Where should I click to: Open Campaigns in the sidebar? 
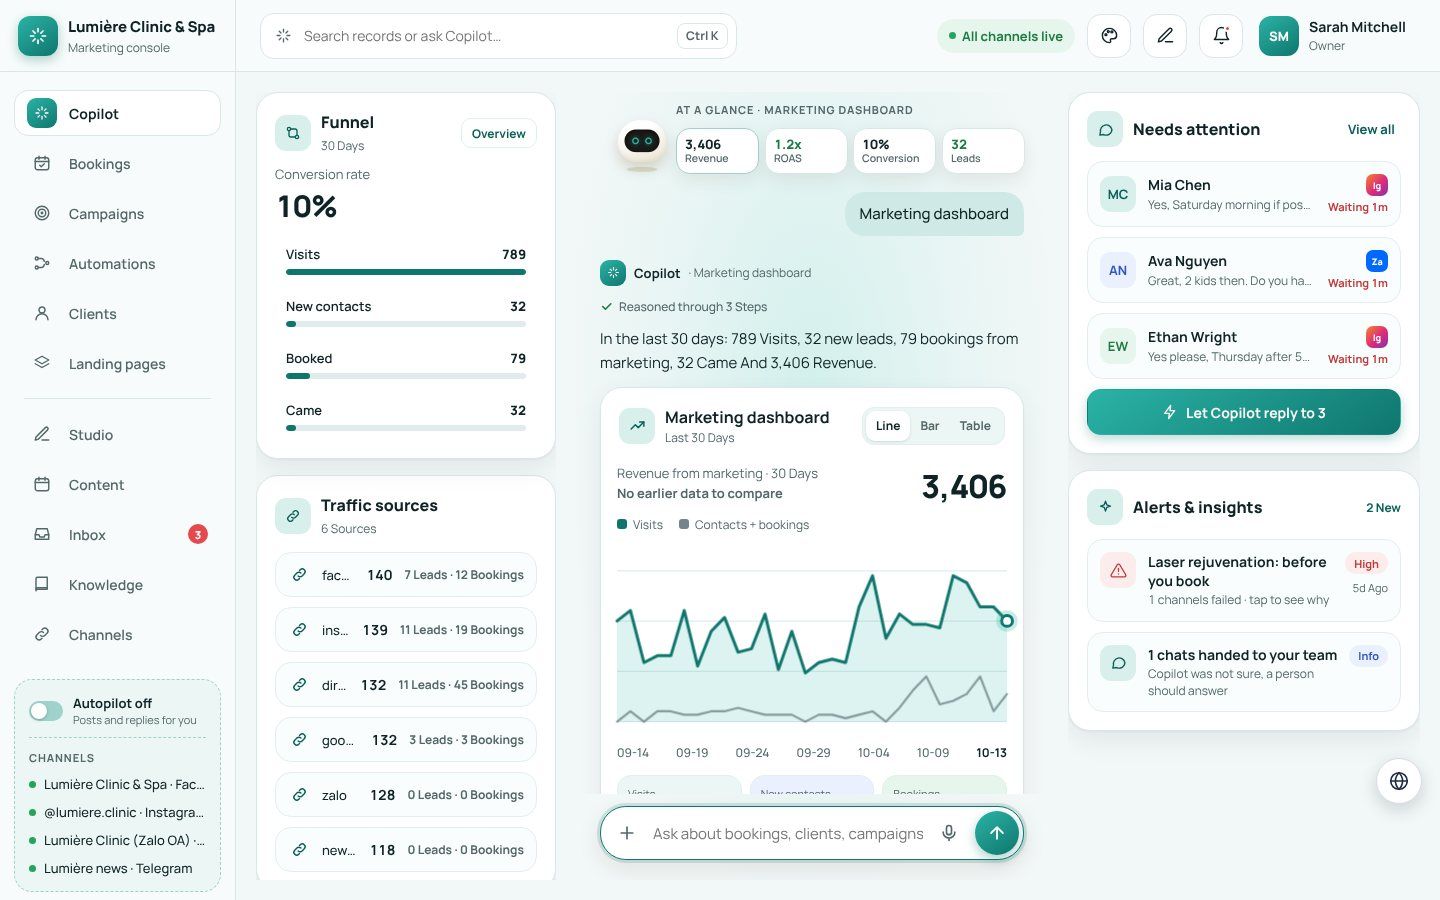pyautogui.click(x=117, y=214)
